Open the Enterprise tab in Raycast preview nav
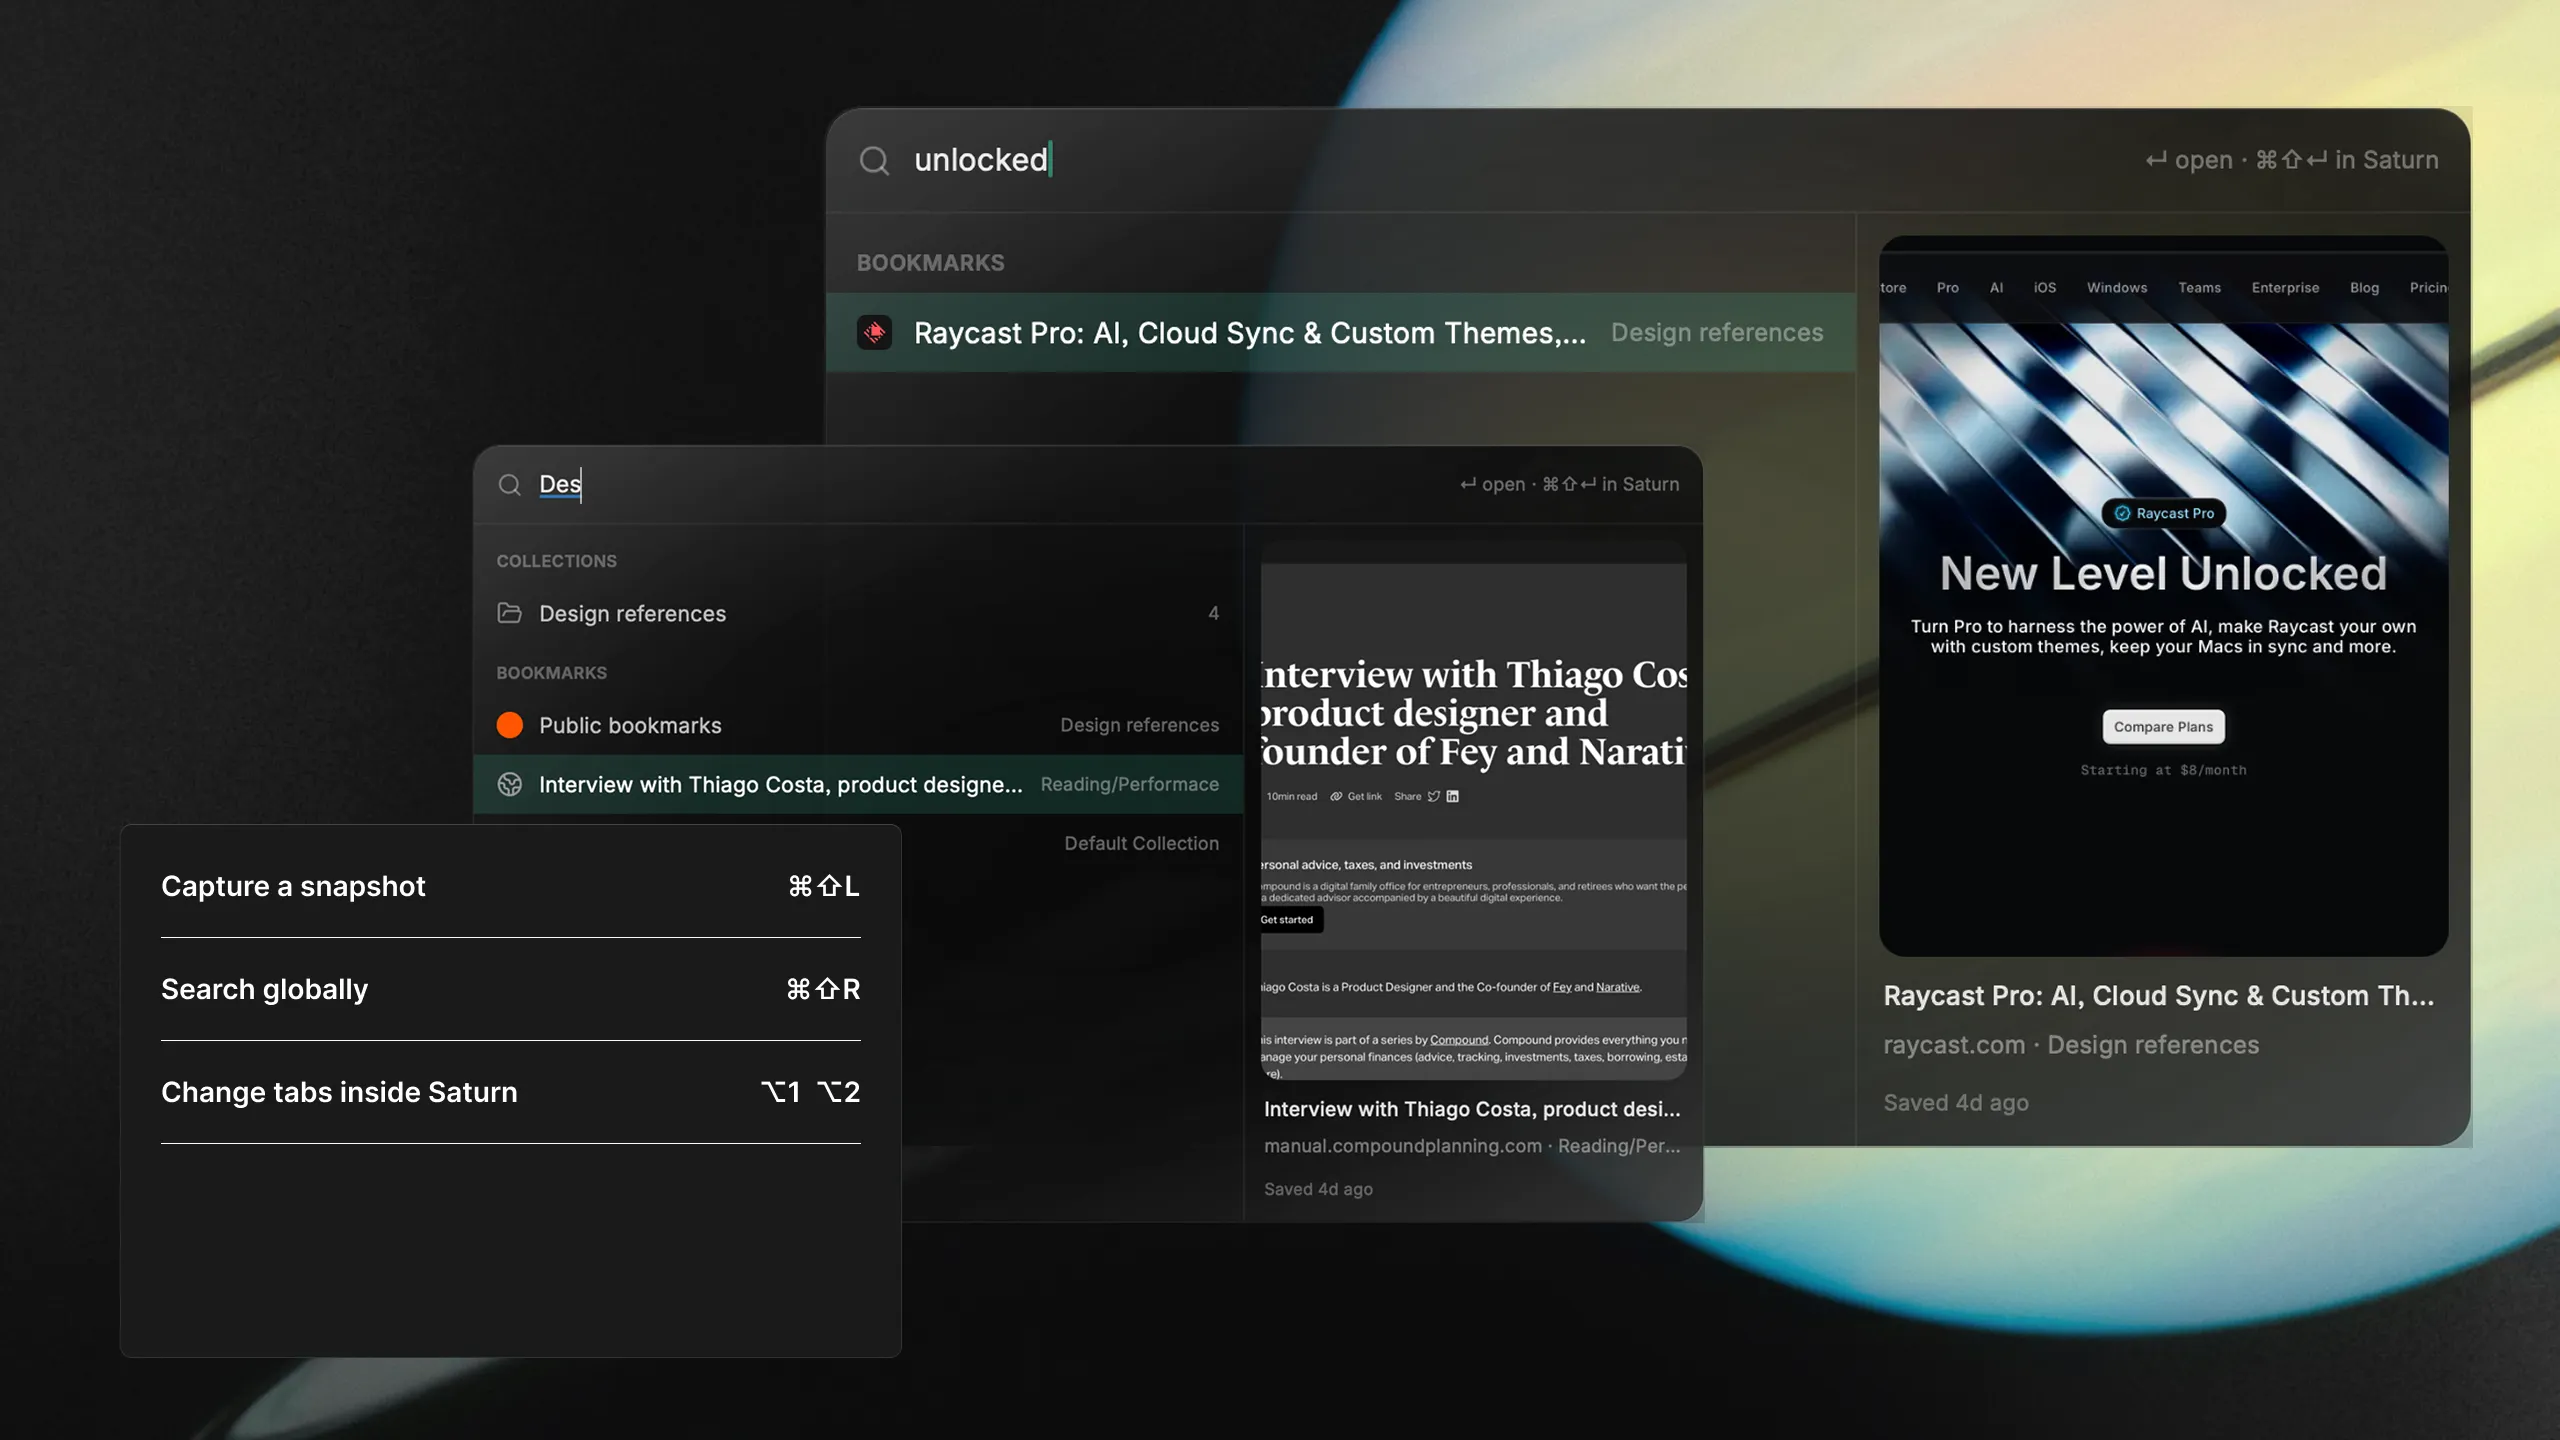This screenshot has width=2560, height=1440. point(2285,288)
